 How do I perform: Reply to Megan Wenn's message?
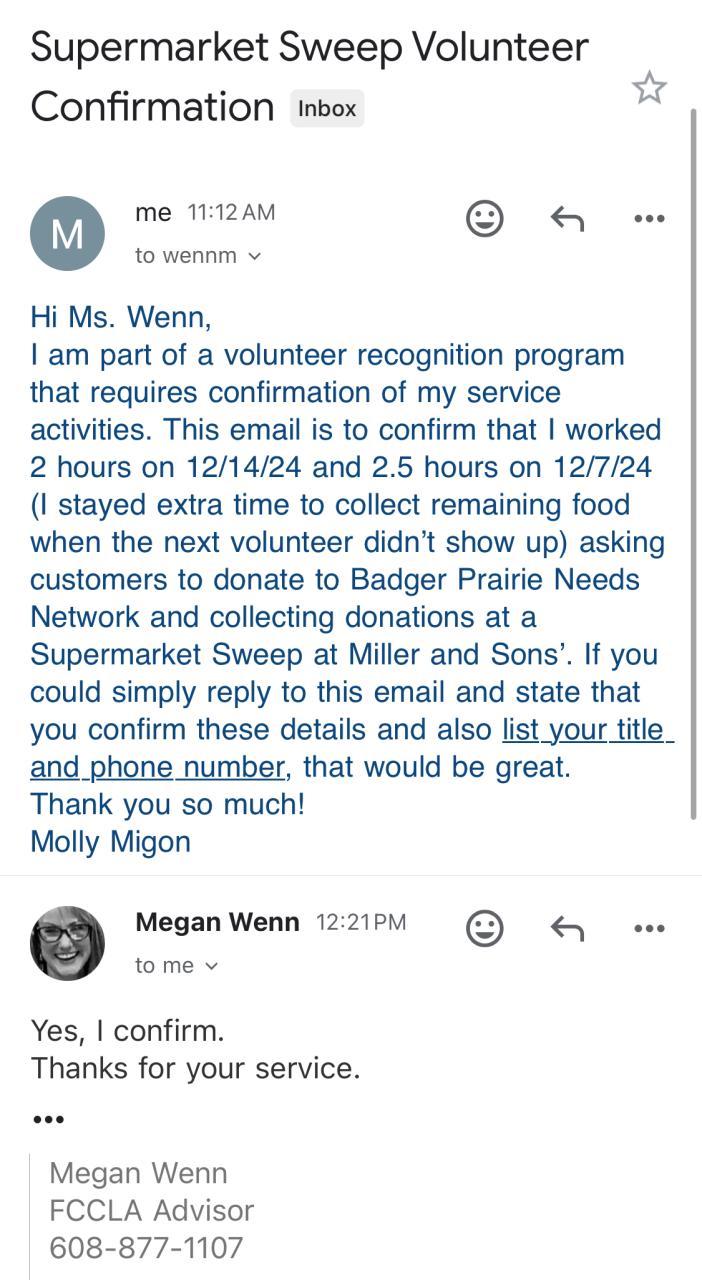(x=567, y=929)
